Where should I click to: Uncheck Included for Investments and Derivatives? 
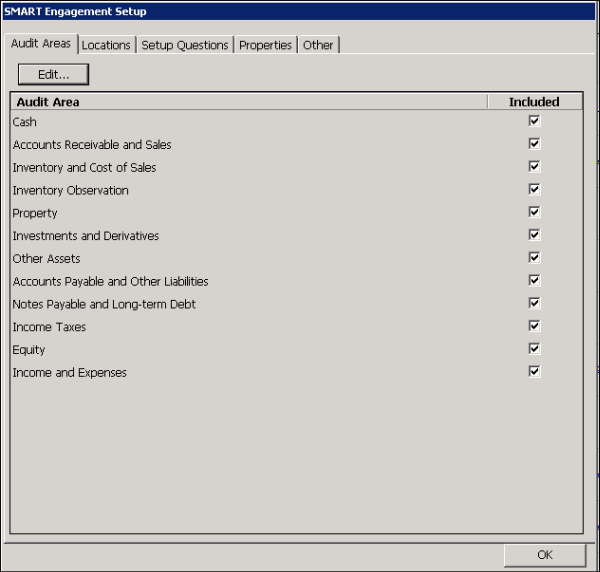(x=534, y=235)
